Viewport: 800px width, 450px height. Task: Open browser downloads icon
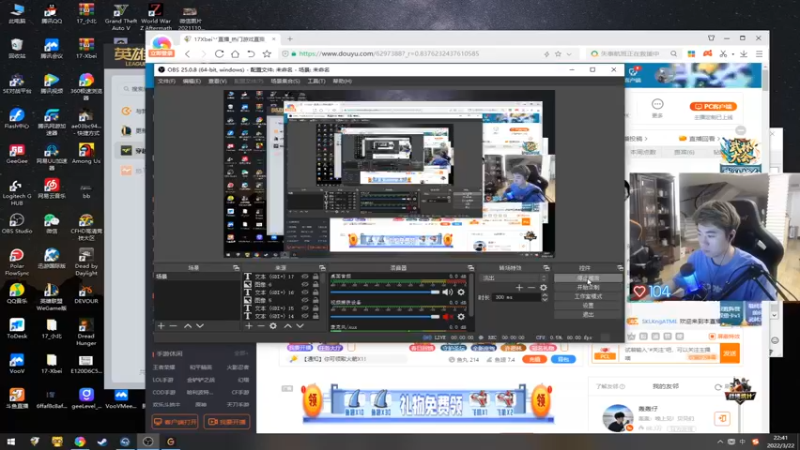click(x=744, y=54)
